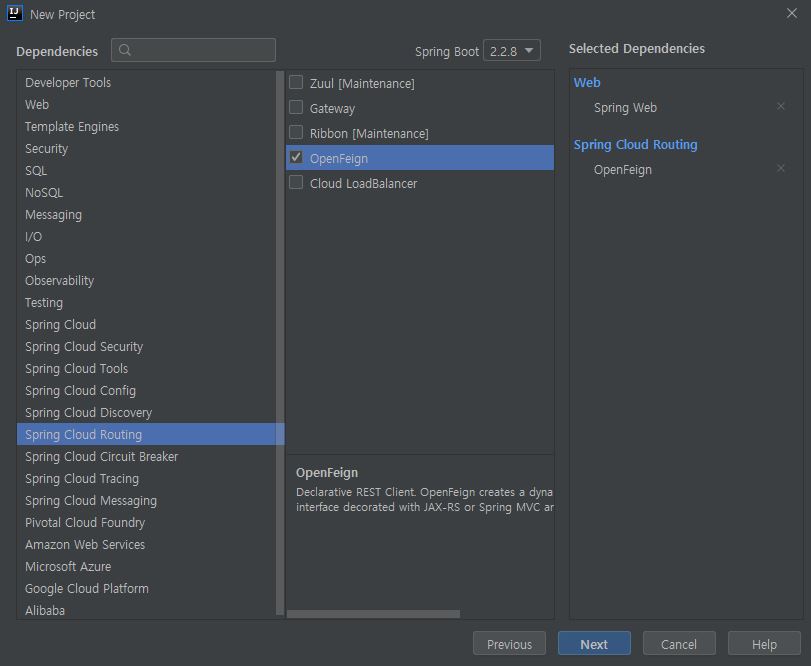Image resolution: width=811 pixels, height=666 pixels.
Task: Select Spring Cloud Circuit Breaker category
Action: tap(146, 457)
